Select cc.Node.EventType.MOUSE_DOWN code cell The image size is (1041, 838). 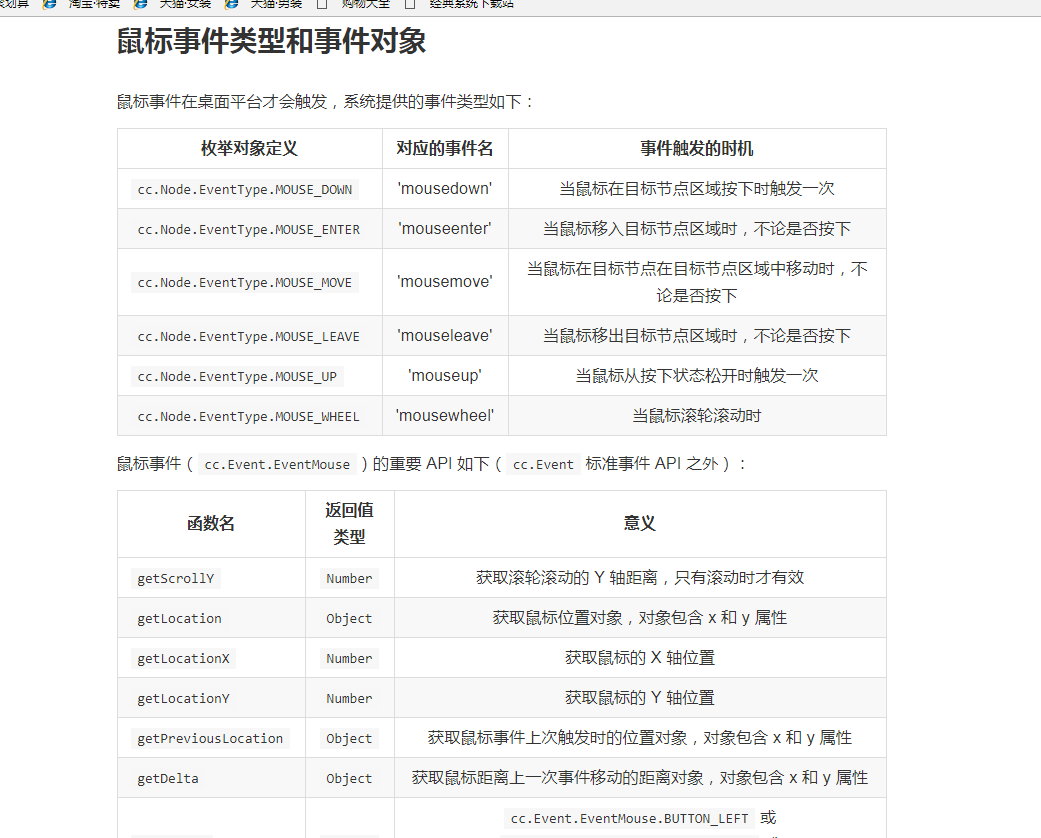pos(244,189)
